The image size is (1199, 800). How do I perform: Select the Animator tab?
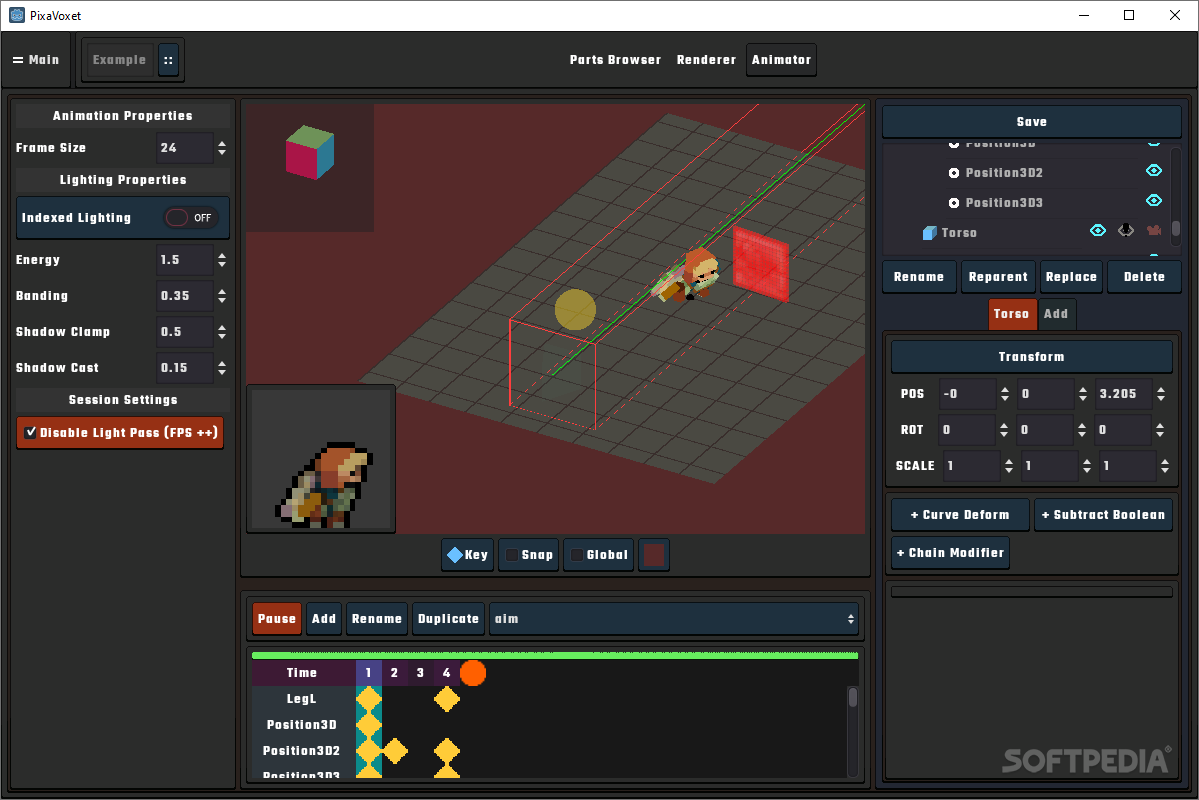[781, 60]
